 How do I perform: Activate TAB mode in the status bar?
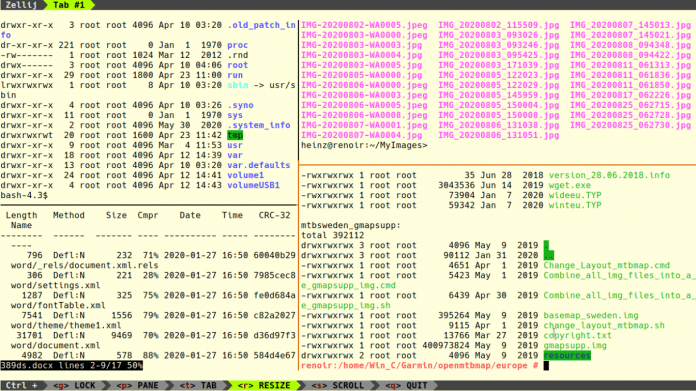[198, 385]
